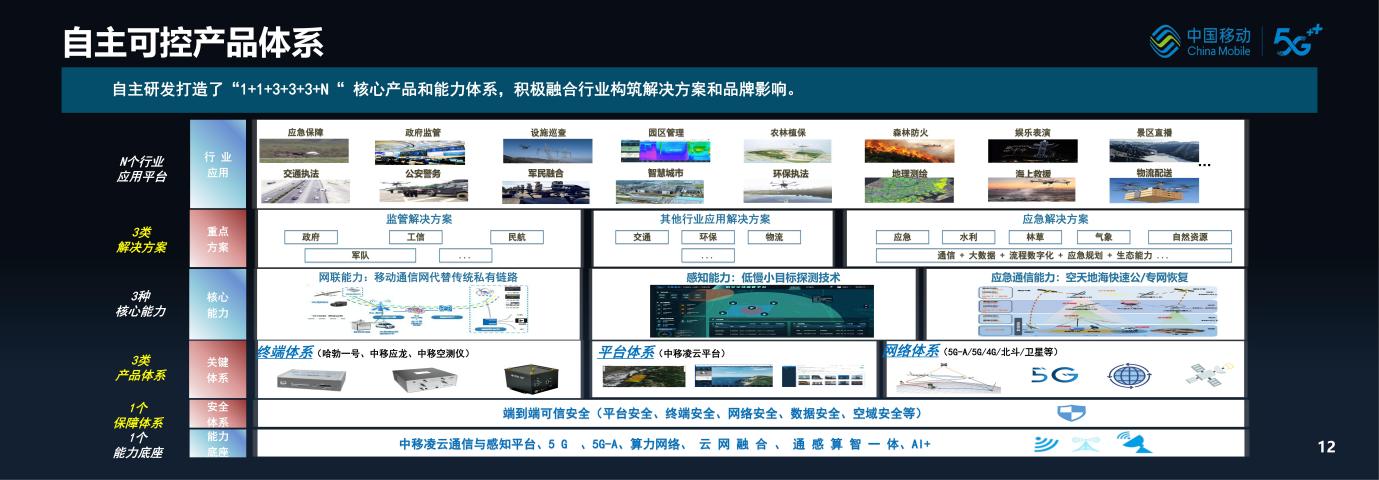
Task: Select the 重点方案 layer block
Action: click(x=218, y=239)
